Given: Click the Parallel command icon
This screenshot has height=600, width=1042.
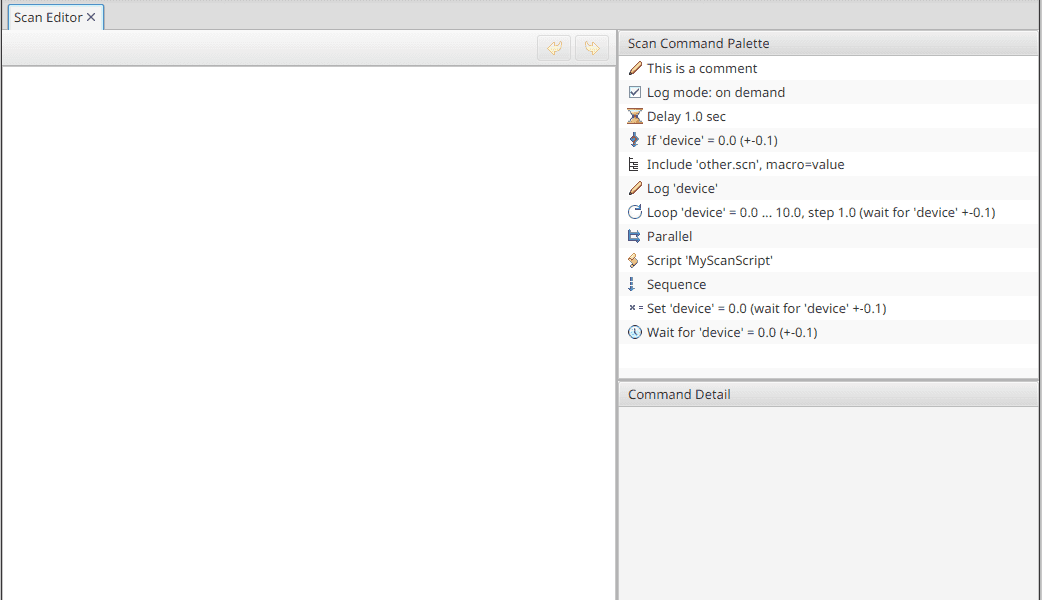Looking at the screenshot, I should 634,237.
